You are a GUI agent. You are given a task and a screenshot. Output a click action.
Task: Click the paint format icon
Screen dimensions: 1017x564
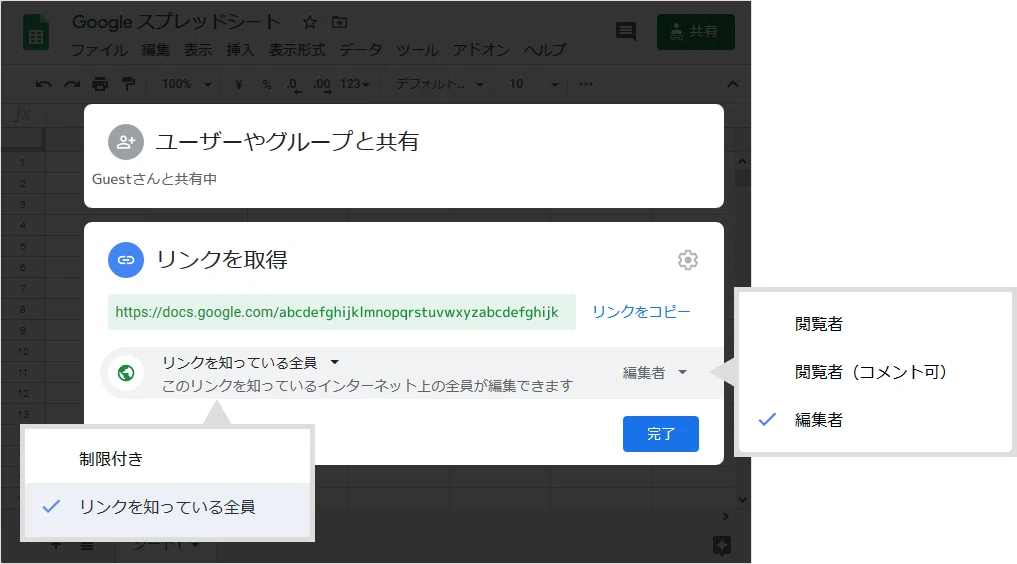[128, 84]
